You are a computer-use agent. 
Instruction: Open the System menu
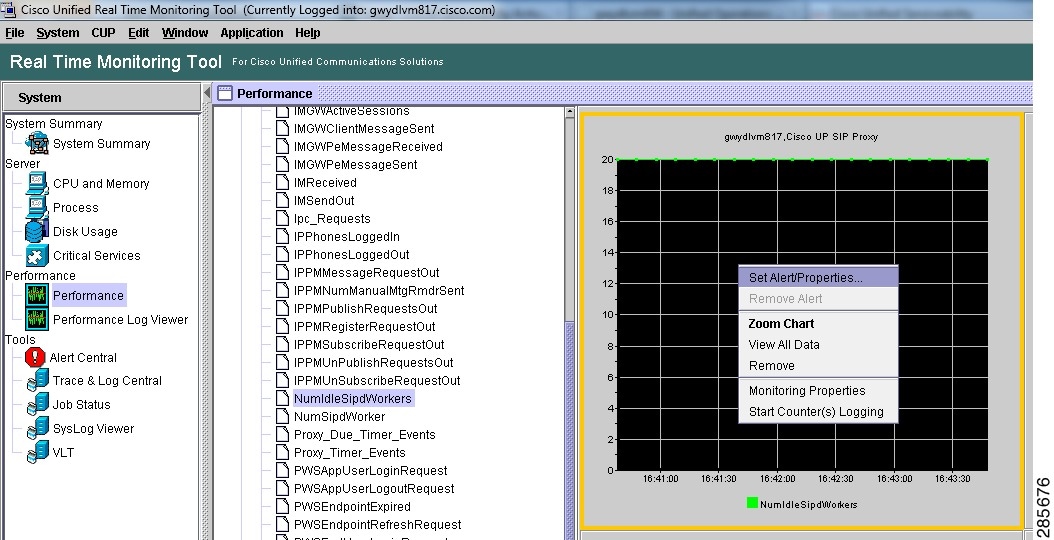point(58,32)
